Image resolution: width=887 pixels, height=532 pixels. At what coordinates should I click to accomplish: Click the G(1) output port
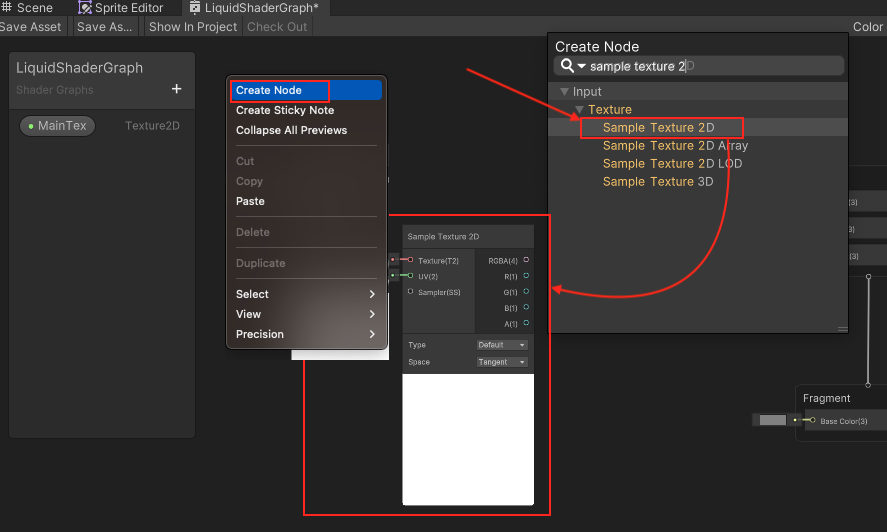tap(526, 292)
